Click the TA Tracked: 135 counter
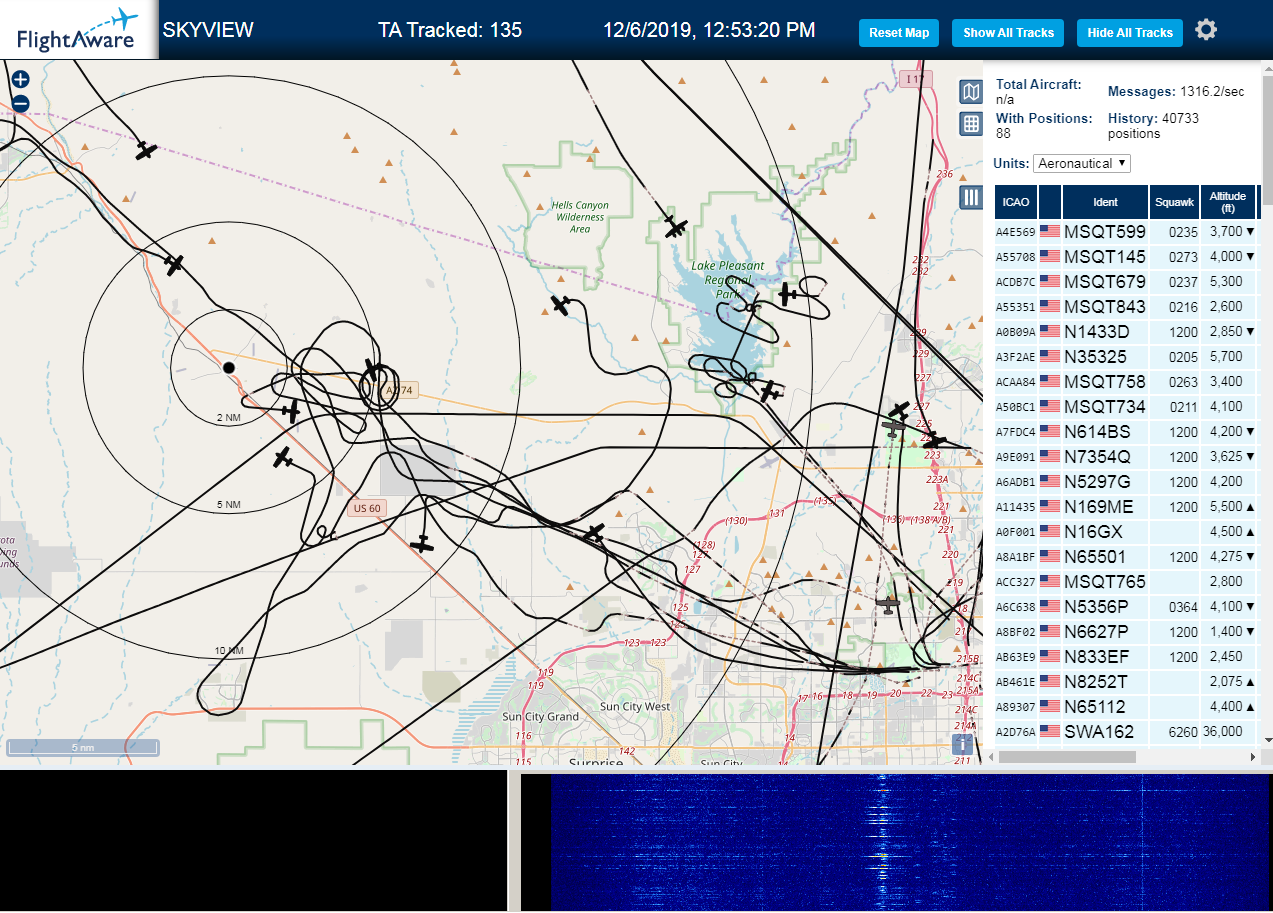The width and height of the screenshot is (1273, 913). click(450, 30)
